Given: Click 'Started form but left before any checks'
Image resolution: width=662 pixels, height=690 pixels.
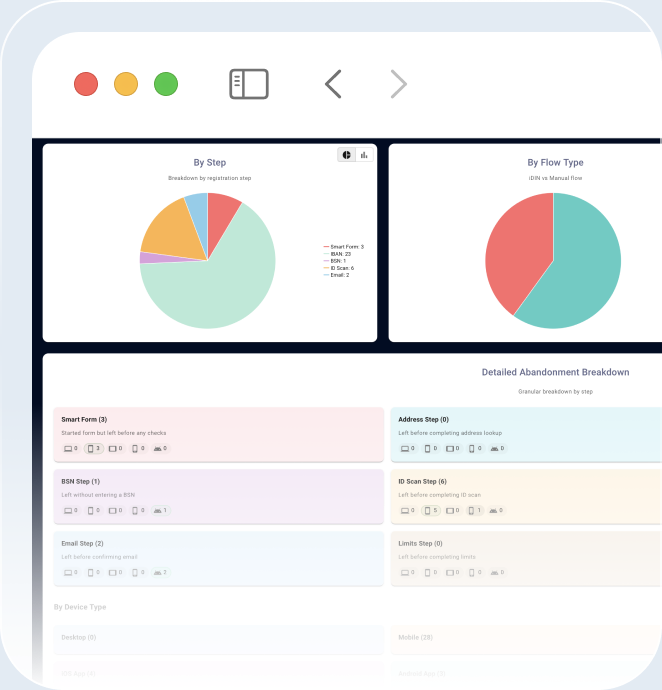Looking at the screenshot, I should click(x=114, y=433).
